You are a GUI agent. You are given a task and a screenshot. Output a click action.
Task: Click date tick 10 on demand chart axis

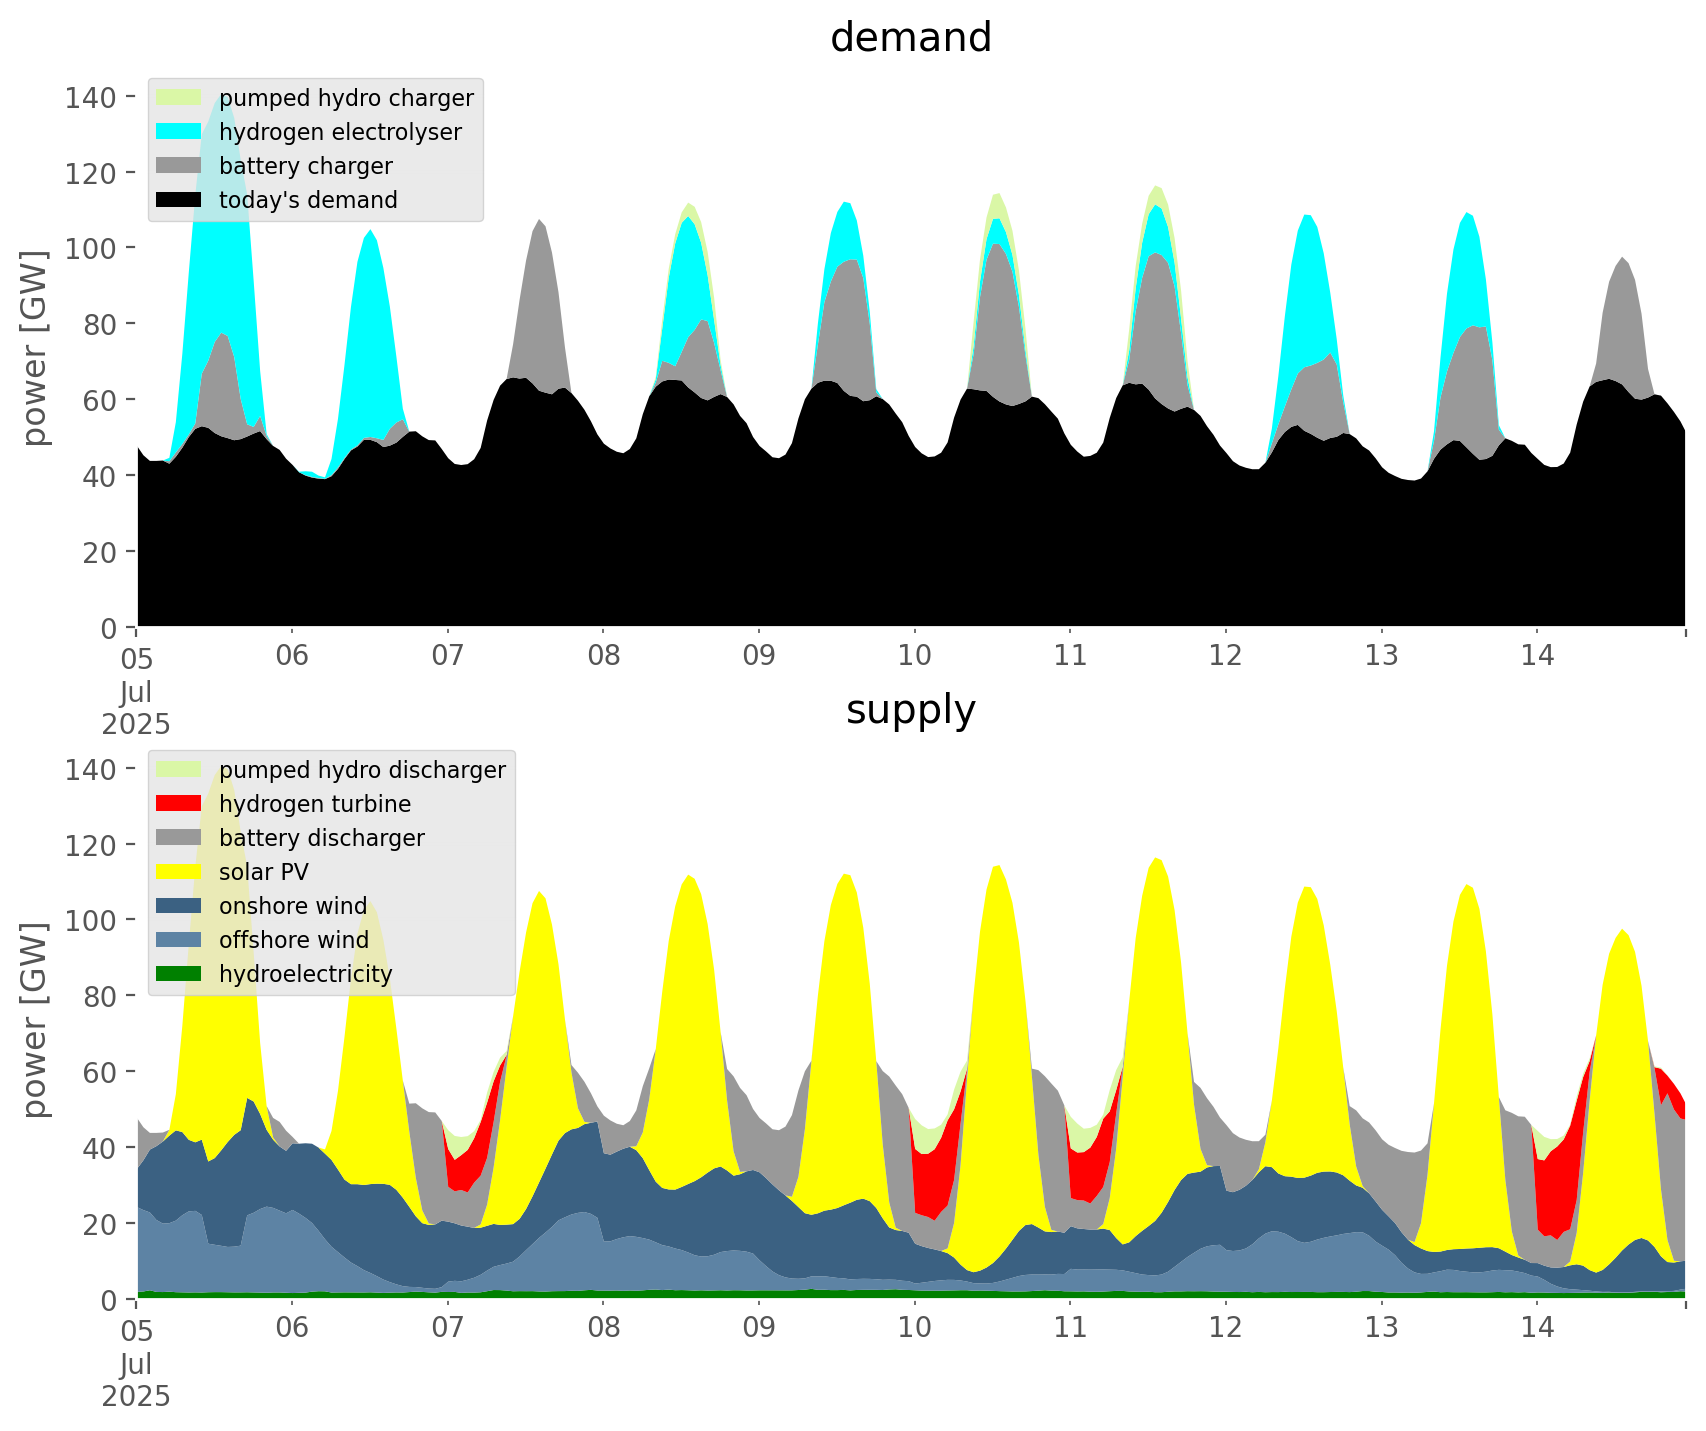coord(914,657)
